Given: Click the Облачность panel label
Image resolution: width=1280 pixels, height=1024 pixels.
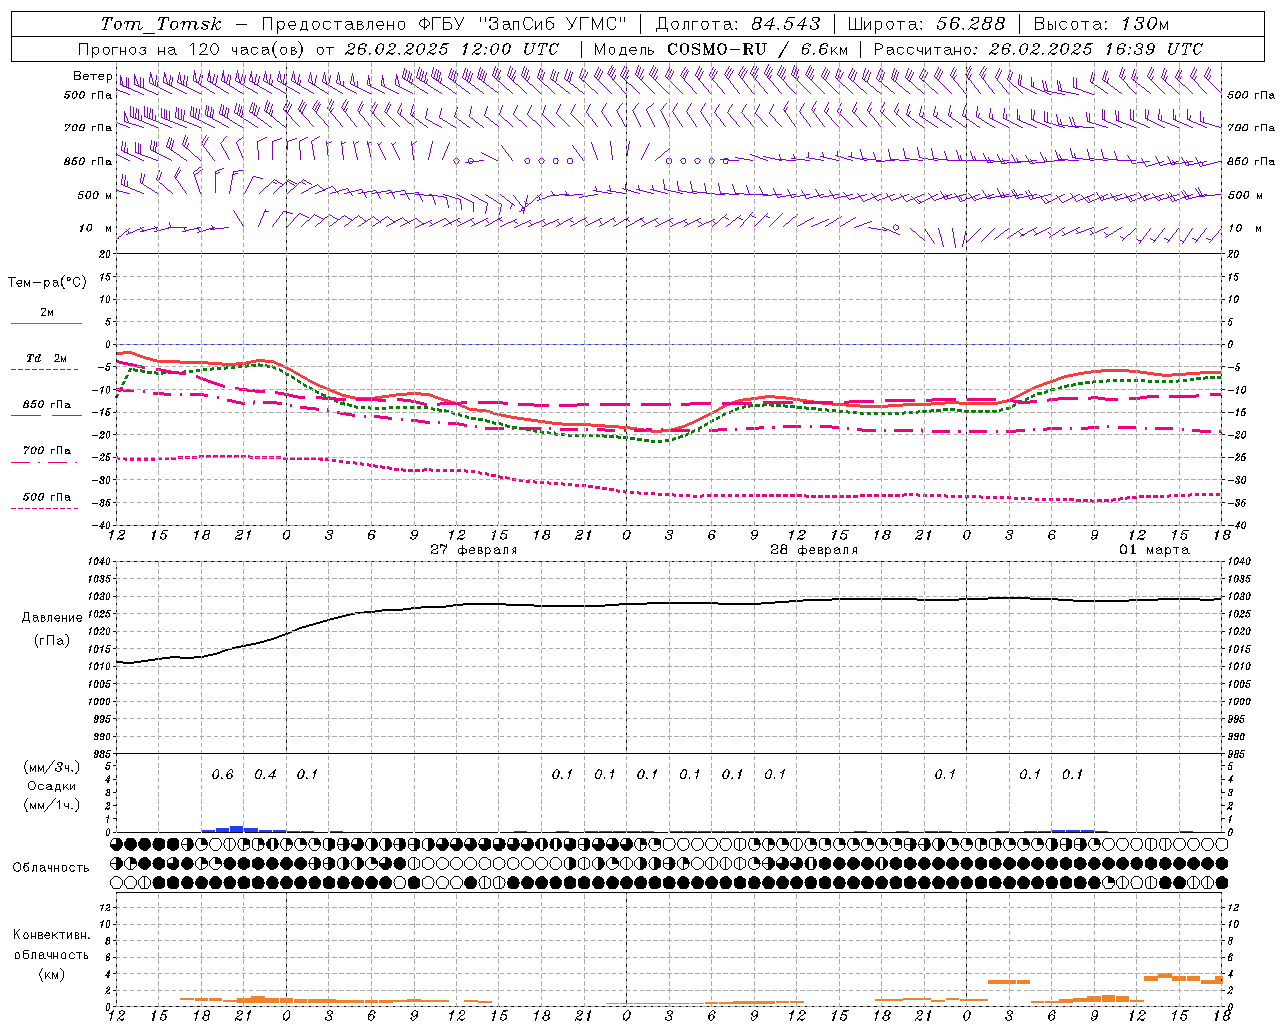Looking at the screenshot, I should point(51,867).
